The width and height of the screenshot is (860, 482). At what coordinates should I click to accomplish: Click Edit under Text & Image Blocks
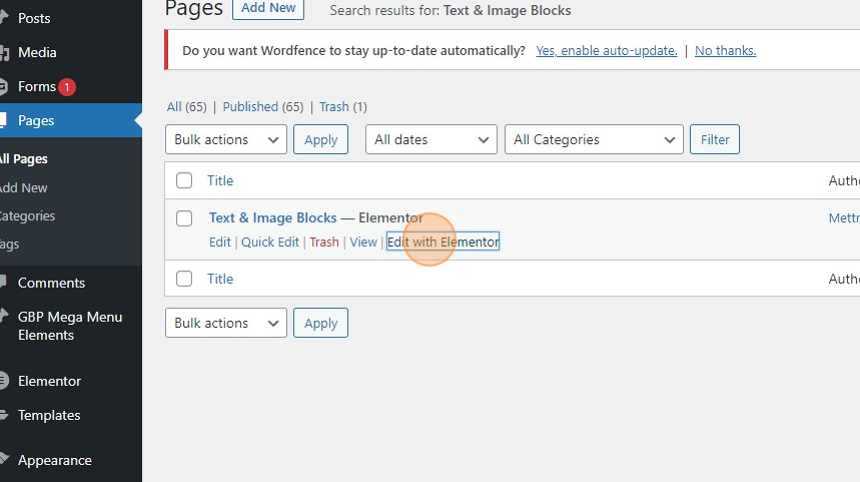(220, 242)
